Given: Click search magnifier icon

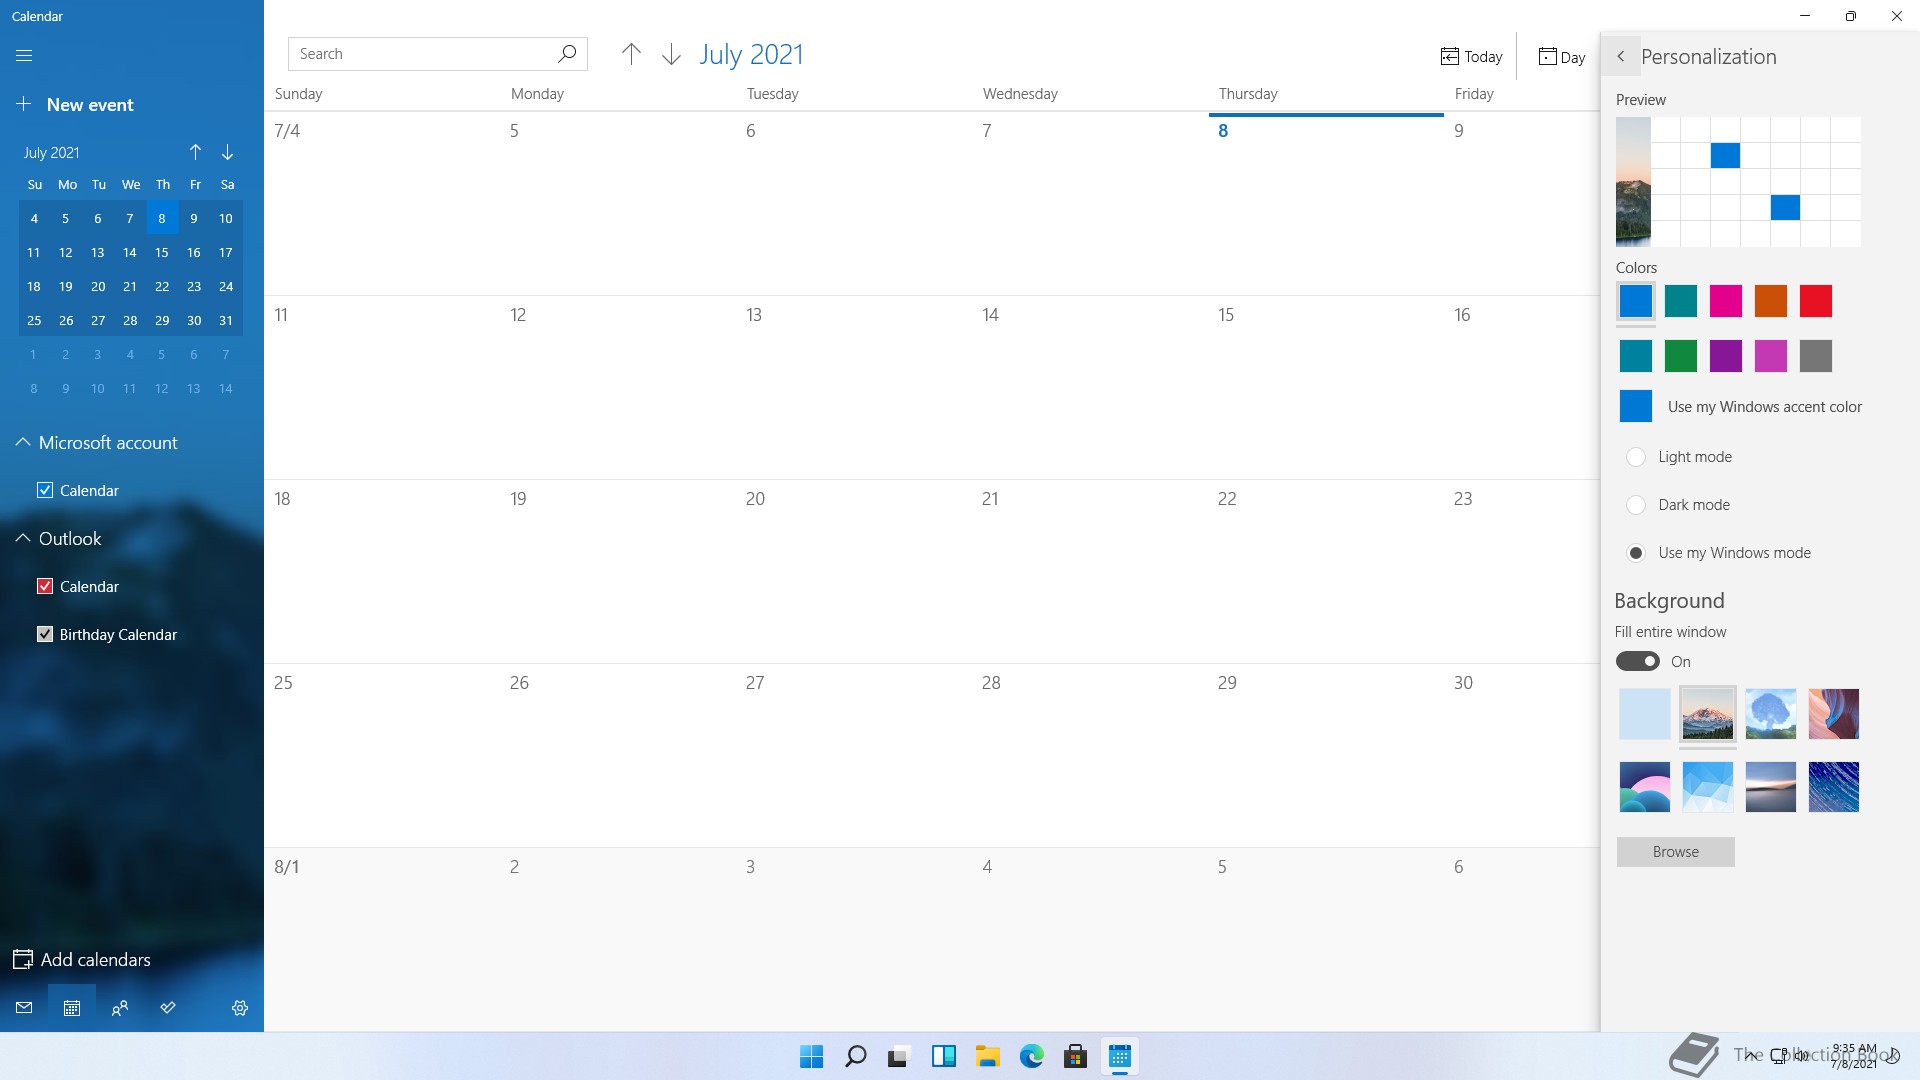Looking at the screenshot, I should pos(567,53).
